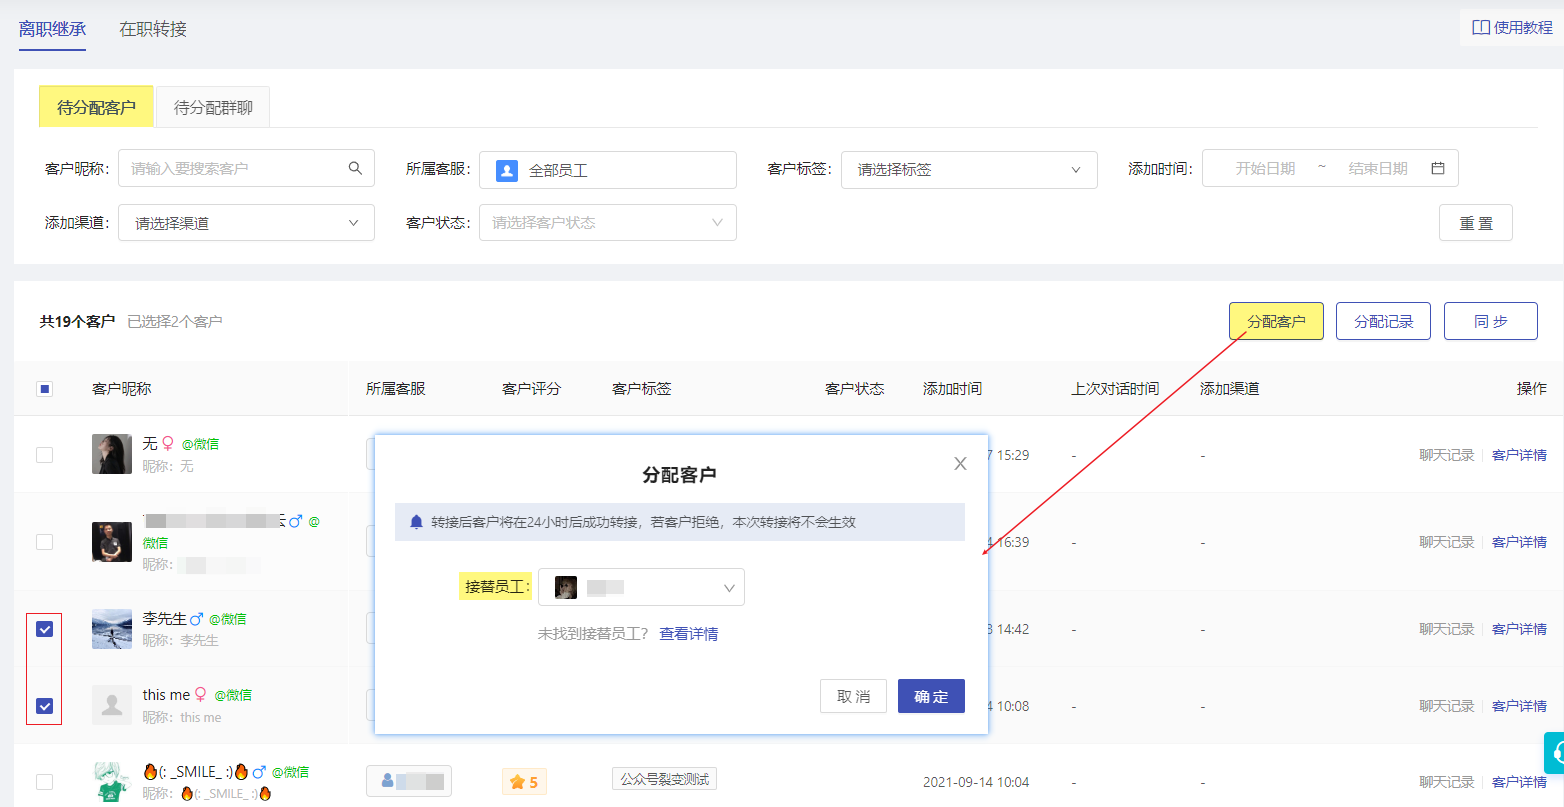This screenshot has height=807, width=1564.
Task: Uncheck the checkbox for this me
Action: pos(44,706)
